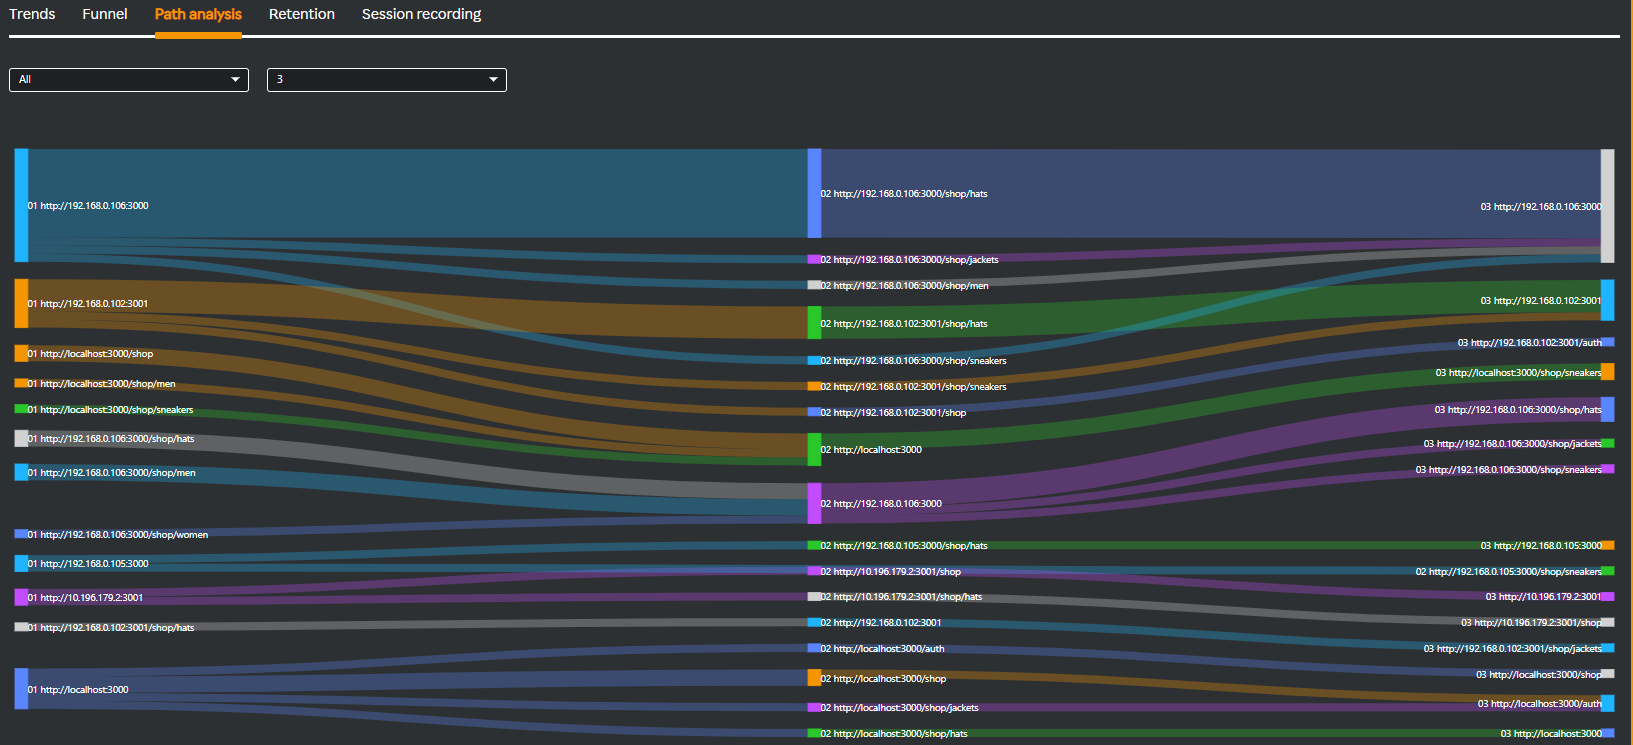Viewport: 1633px width, 745px height.
Task: Click 02 http://192.168.0.102:3001/shop label
Action: [894, 413]
